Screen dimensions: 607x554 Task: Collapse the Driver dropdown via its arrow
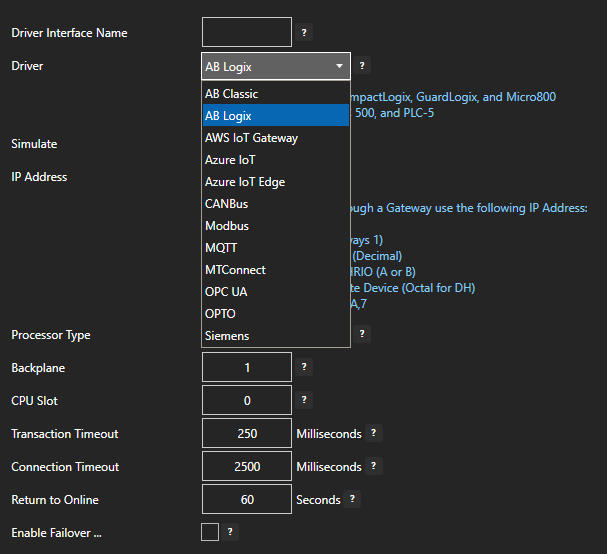pyautogui.click(x=340, y=67)
